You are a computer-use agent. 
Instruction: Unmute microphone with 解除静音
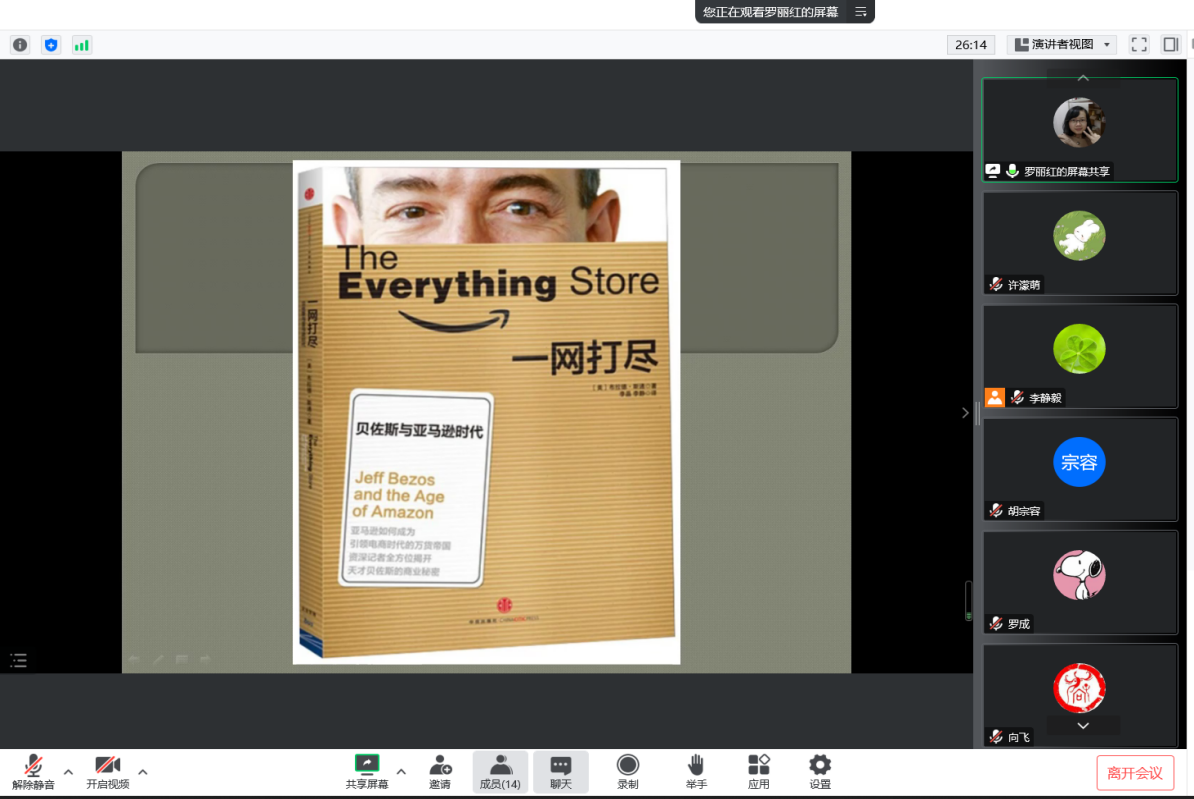[33, 772]
